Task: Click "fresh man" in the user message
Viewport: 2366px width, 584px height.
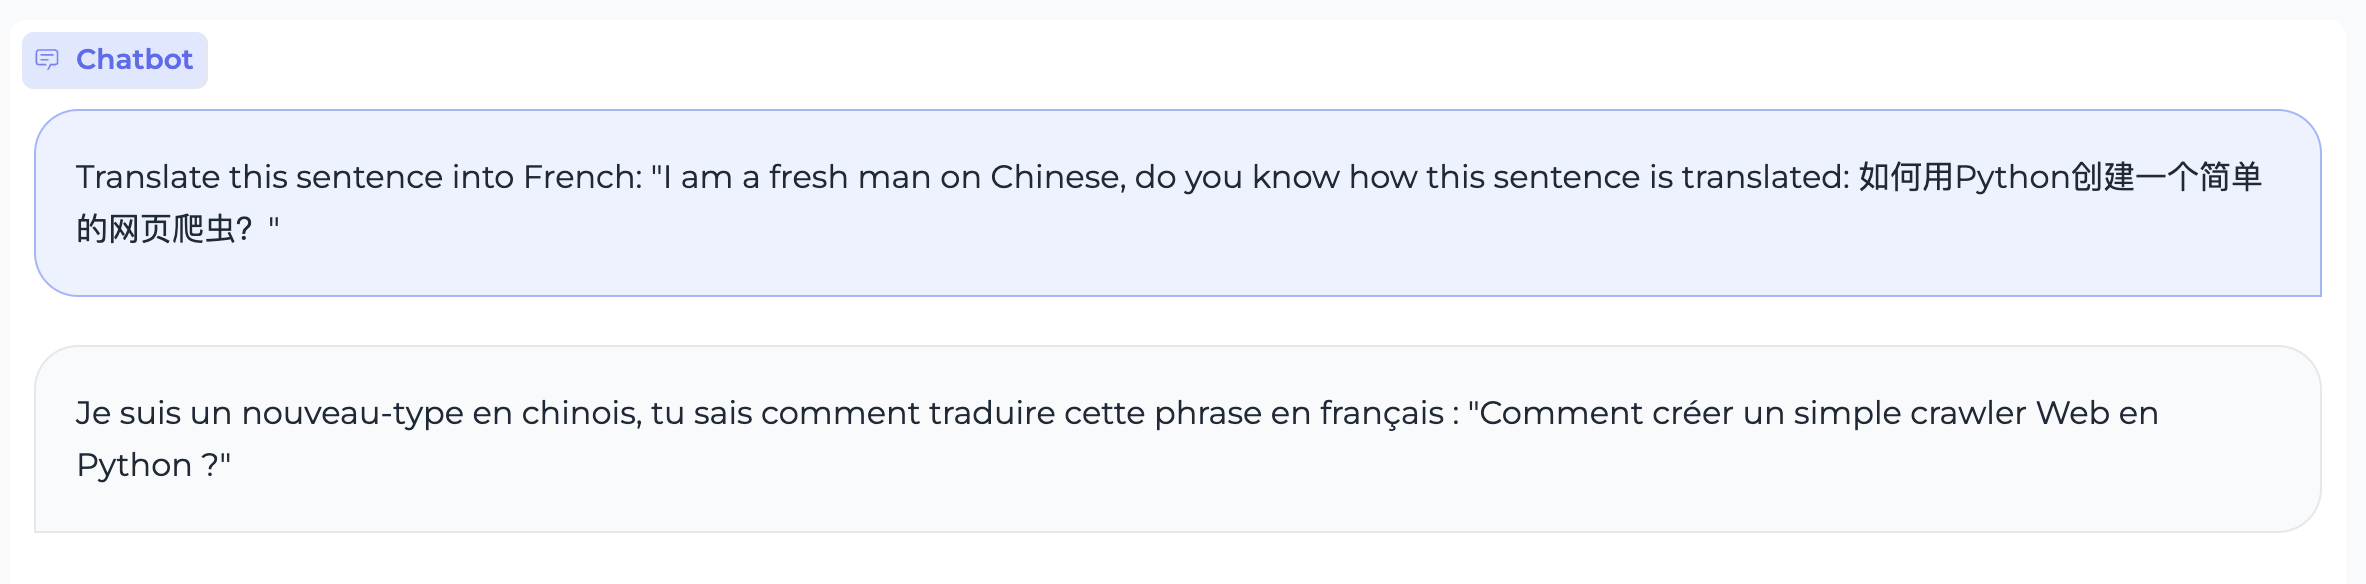Action: tap(849, 177)
